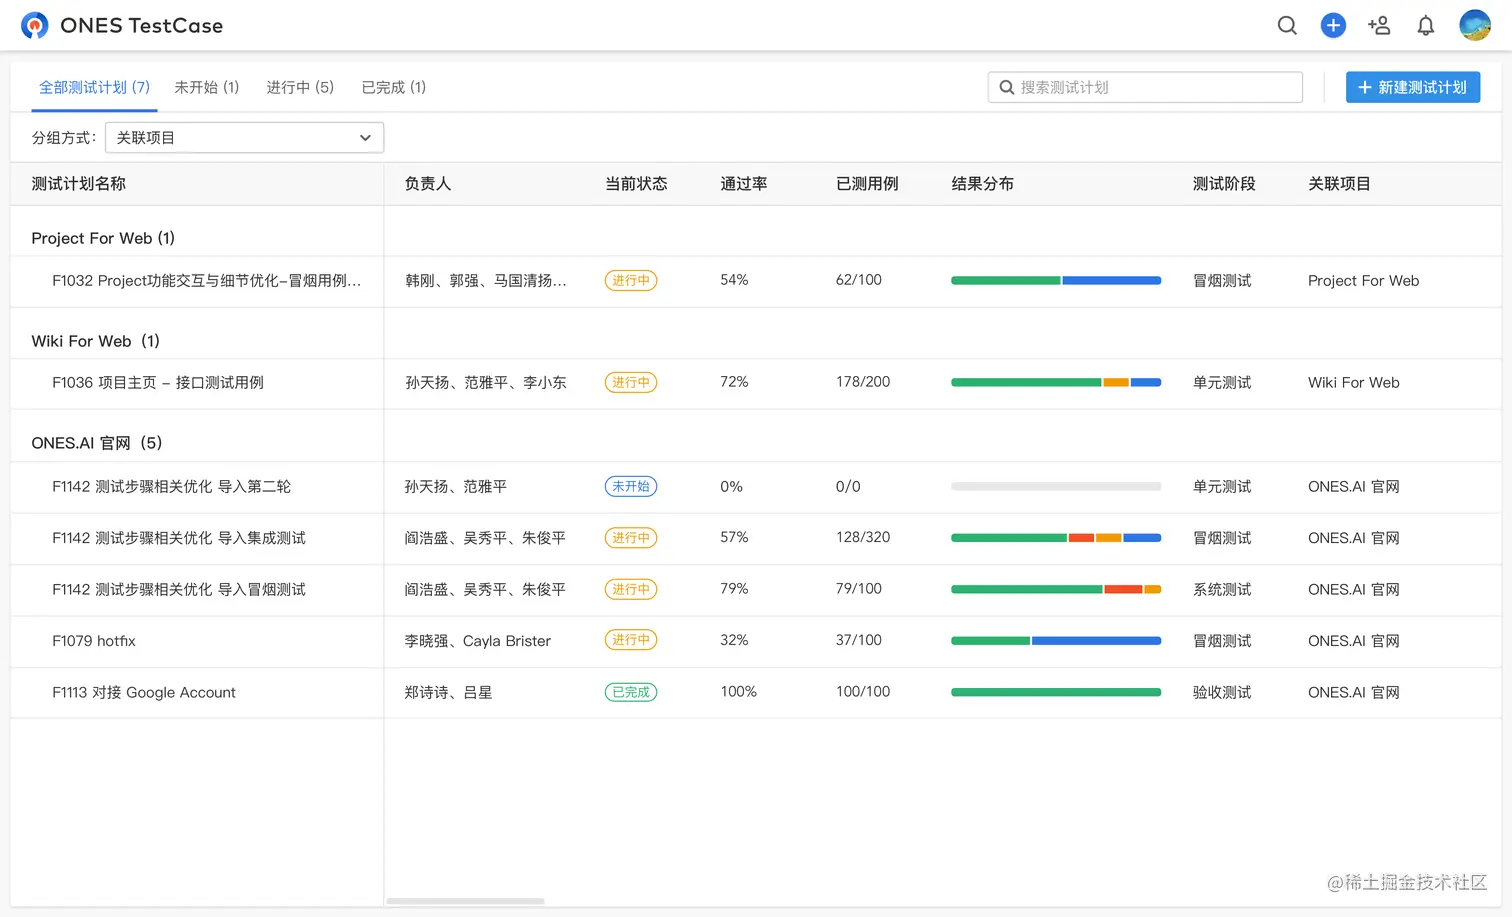Viewport: 1512px width, 917px height.
Task: Click the full green bar of F1113
Action: tap(1056, 692)
